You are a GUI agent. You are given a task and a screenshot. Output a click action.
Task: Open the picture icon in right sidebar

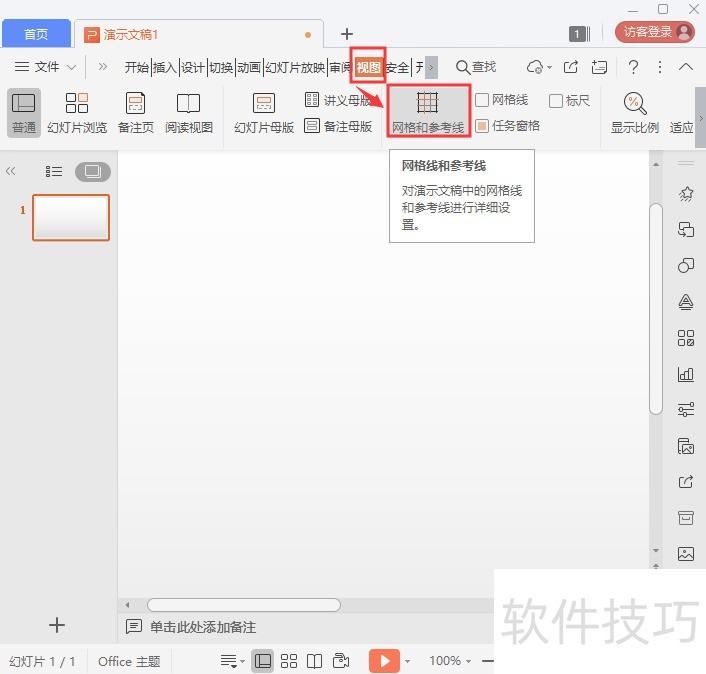pos(686,553)
